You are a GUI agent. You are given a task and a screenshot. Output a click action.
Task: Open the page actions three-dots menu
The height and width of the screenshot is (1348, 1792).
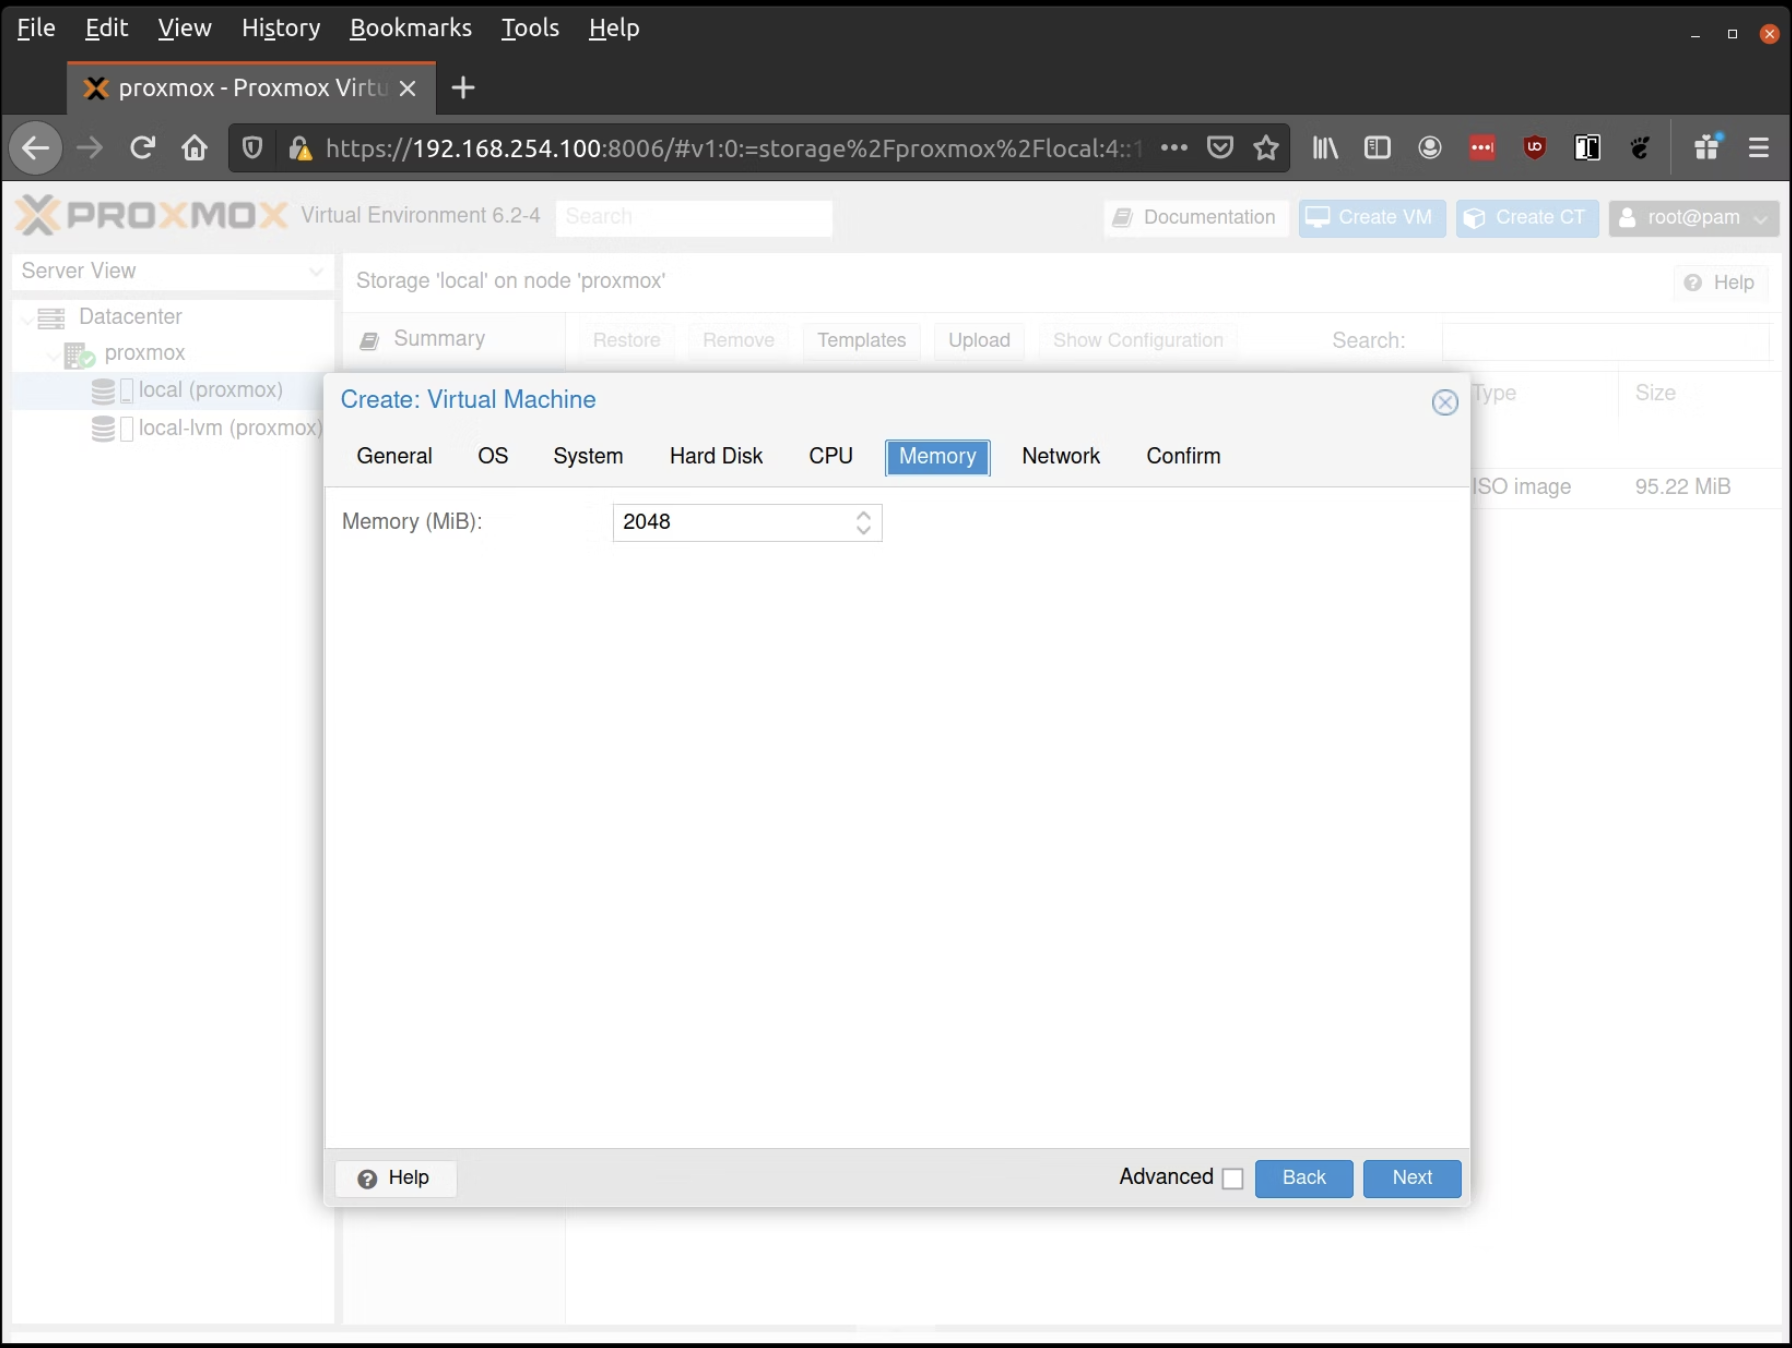[x=1174, y=148]
